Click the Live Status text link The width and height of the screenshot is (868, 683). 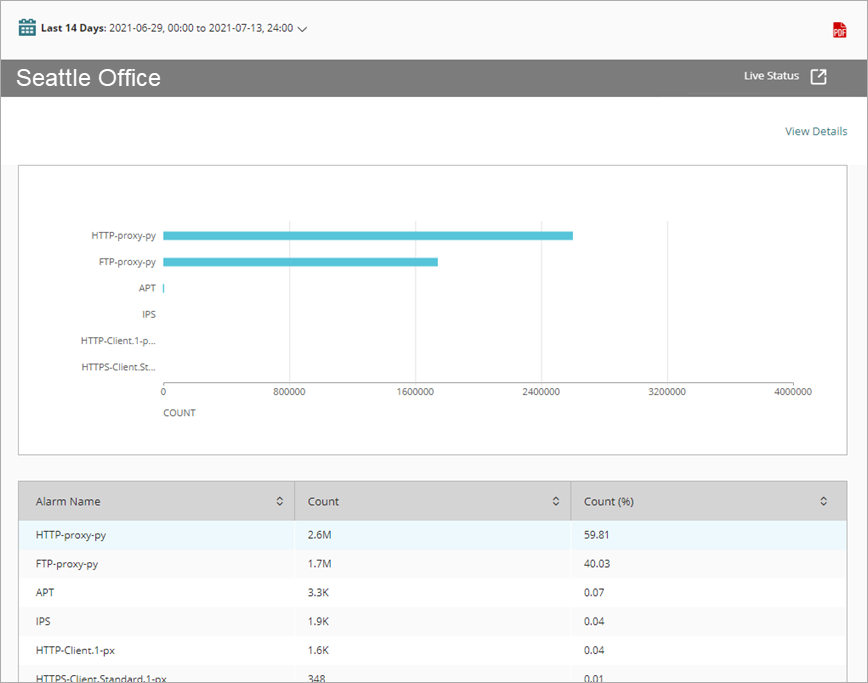click(771, 76)
